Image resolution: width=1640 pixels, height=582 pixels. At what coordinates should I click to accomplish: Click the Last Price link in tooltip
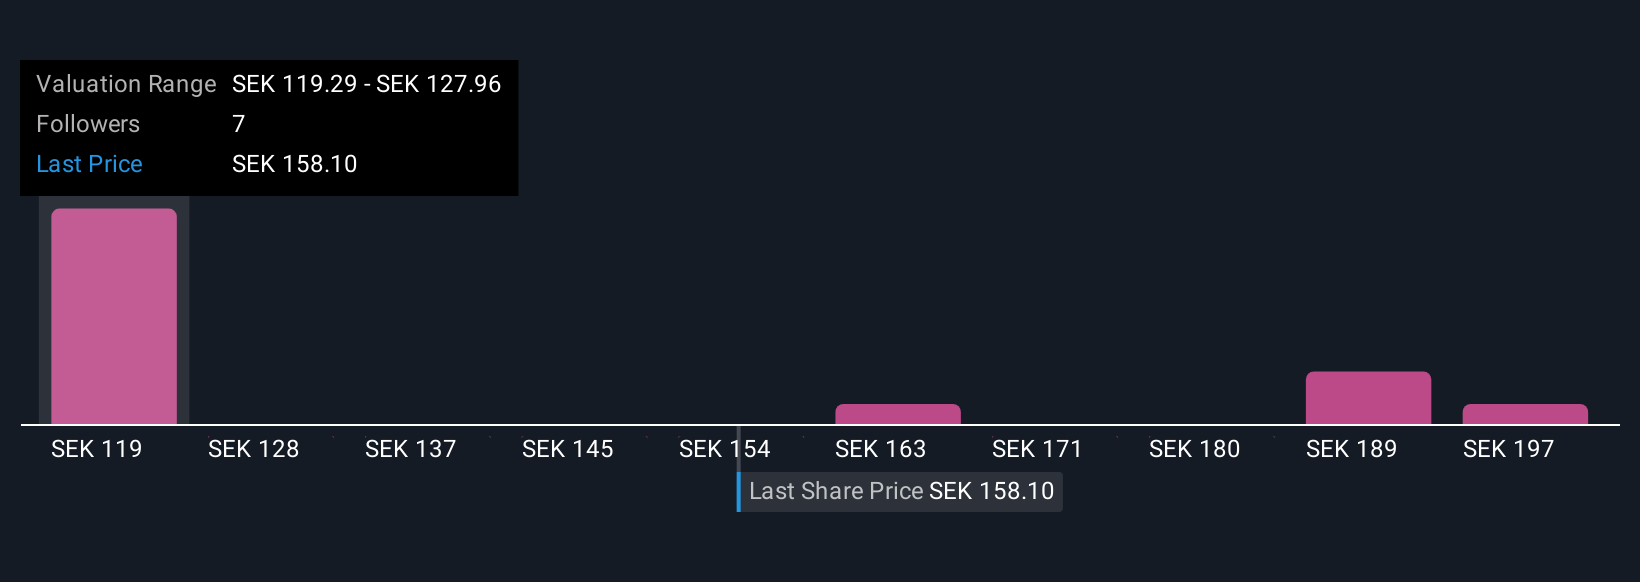pyautogui.click(x=89, y=164)
